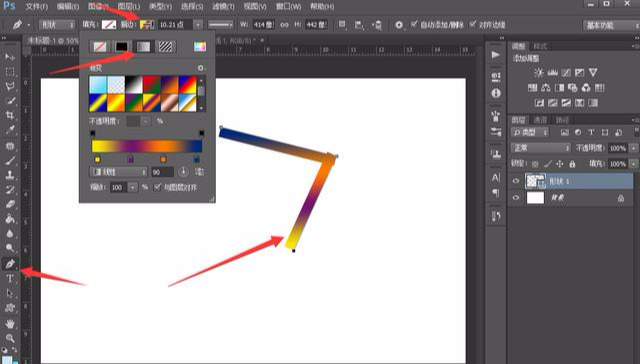
Task: Choose the black-to-white gradient preset
Action: tap(134, 85)
